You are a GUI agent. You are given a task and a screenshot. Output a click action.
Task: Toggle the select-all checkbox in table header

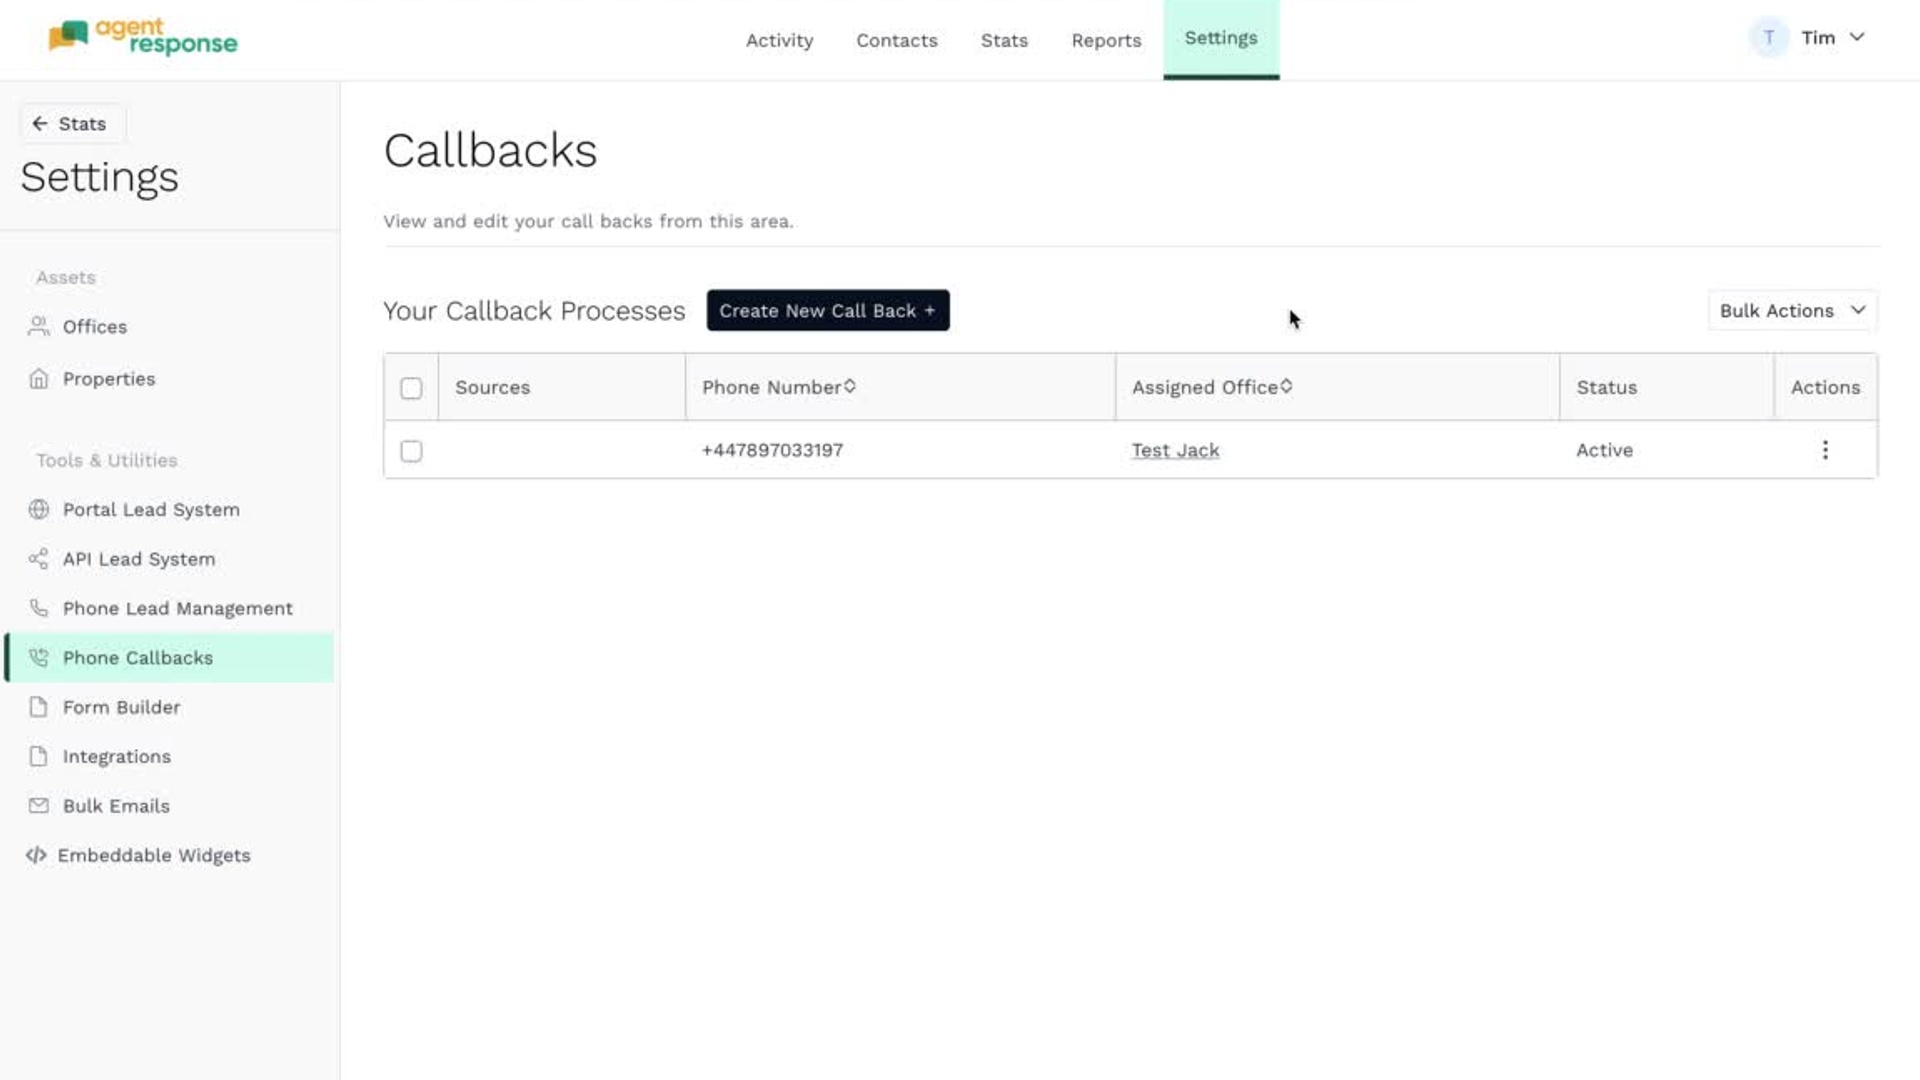coord(411,388)
